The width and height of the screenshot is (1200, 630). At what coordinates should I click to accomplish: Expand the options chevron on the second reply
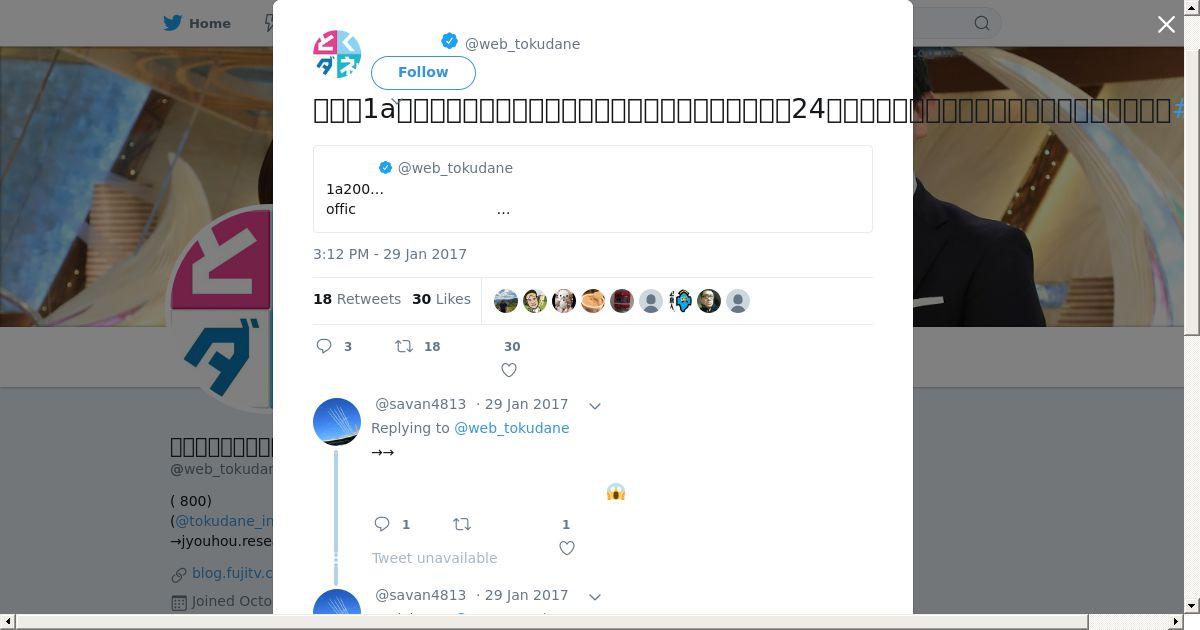[x=595, y=596]
